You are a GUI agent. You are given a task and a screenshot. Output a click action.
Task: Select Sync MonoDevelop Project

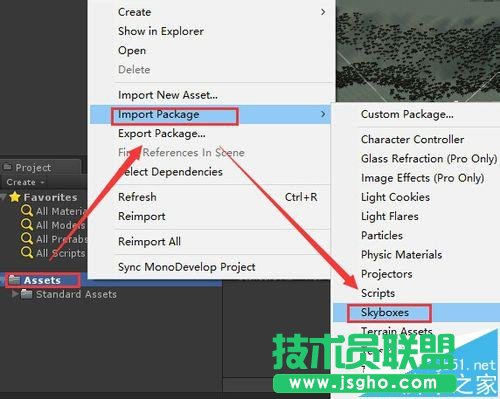(211, 267)
